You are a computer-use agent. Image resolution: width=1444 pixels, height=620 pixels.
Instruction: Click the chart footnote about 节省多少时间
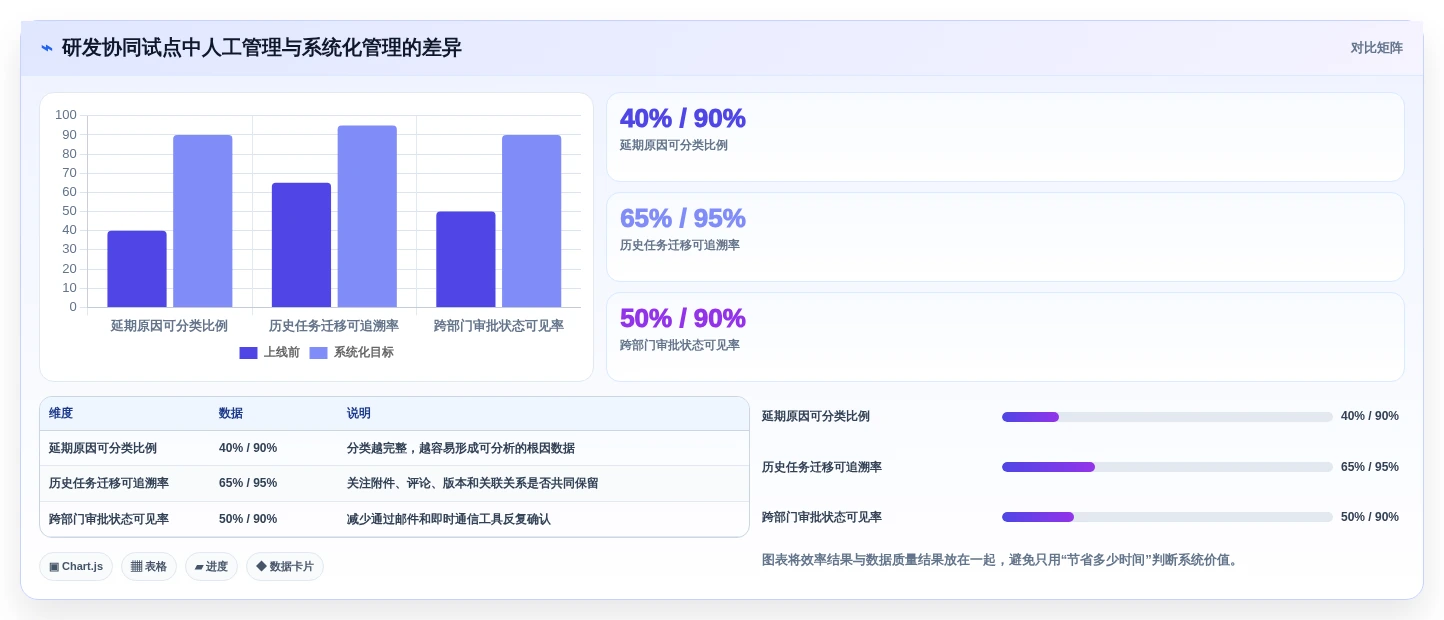[x=1002, y=560]
